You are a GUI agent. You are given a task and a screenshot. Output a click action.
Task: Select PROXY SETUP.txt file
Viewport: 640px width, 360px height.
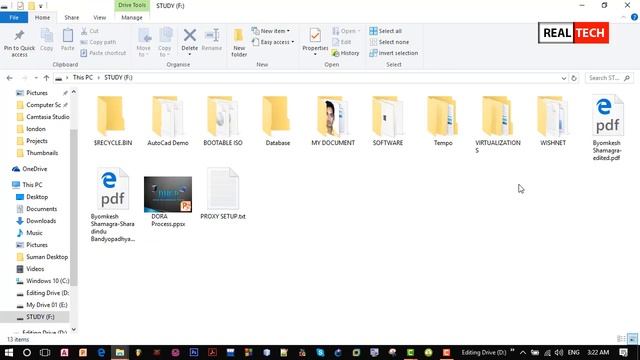click(223, 194)
